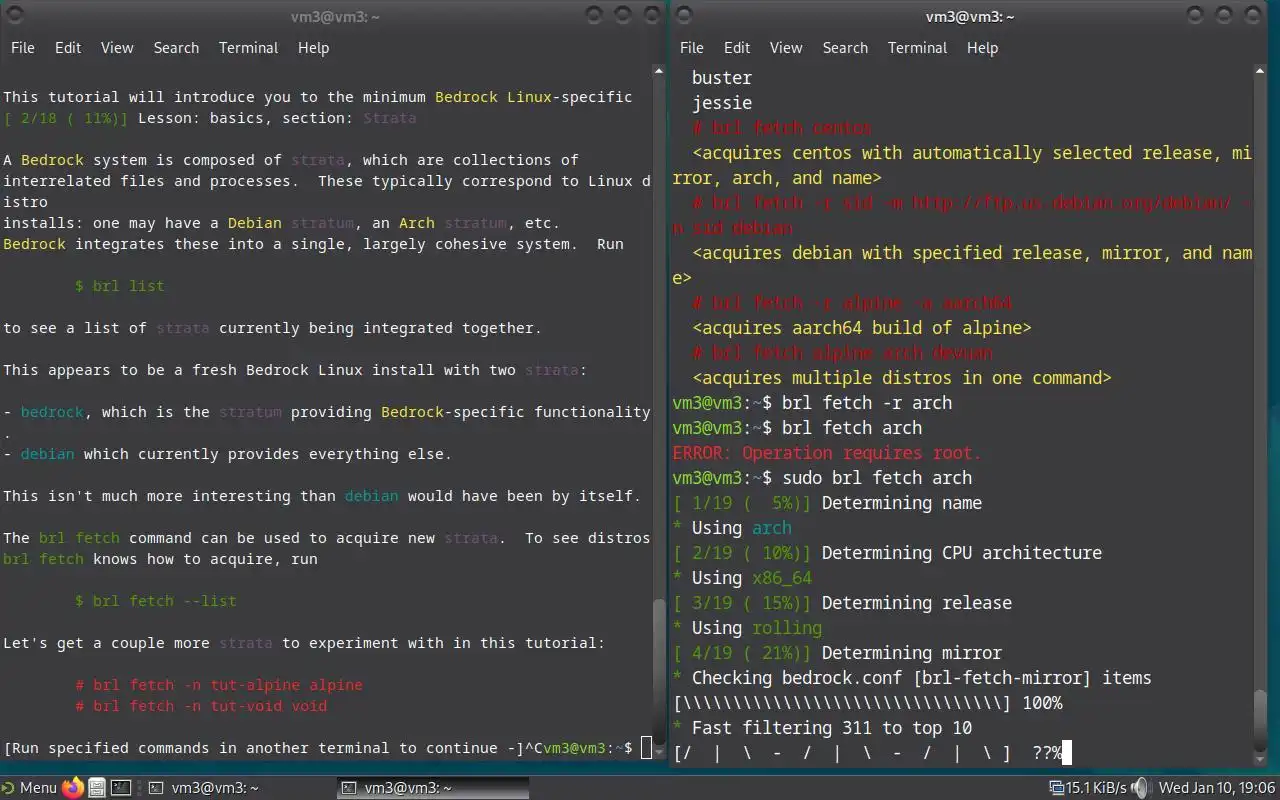Click 'to see a list of strata' sentence

(272, 328)
